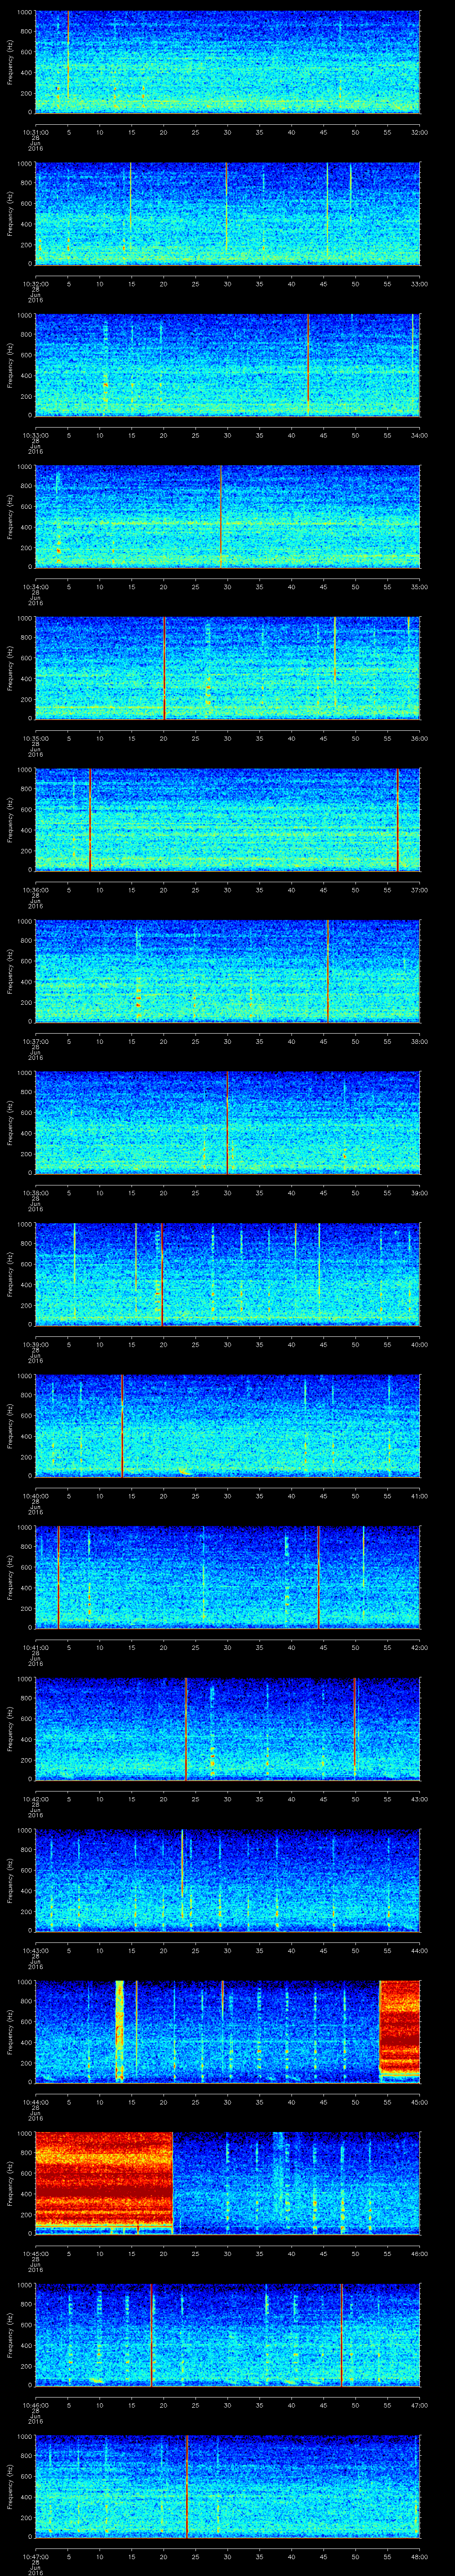455x2576 pixels.
Task: Select the red line near 13s in 10:40 spectrogram
Action: coord(122,1425)
